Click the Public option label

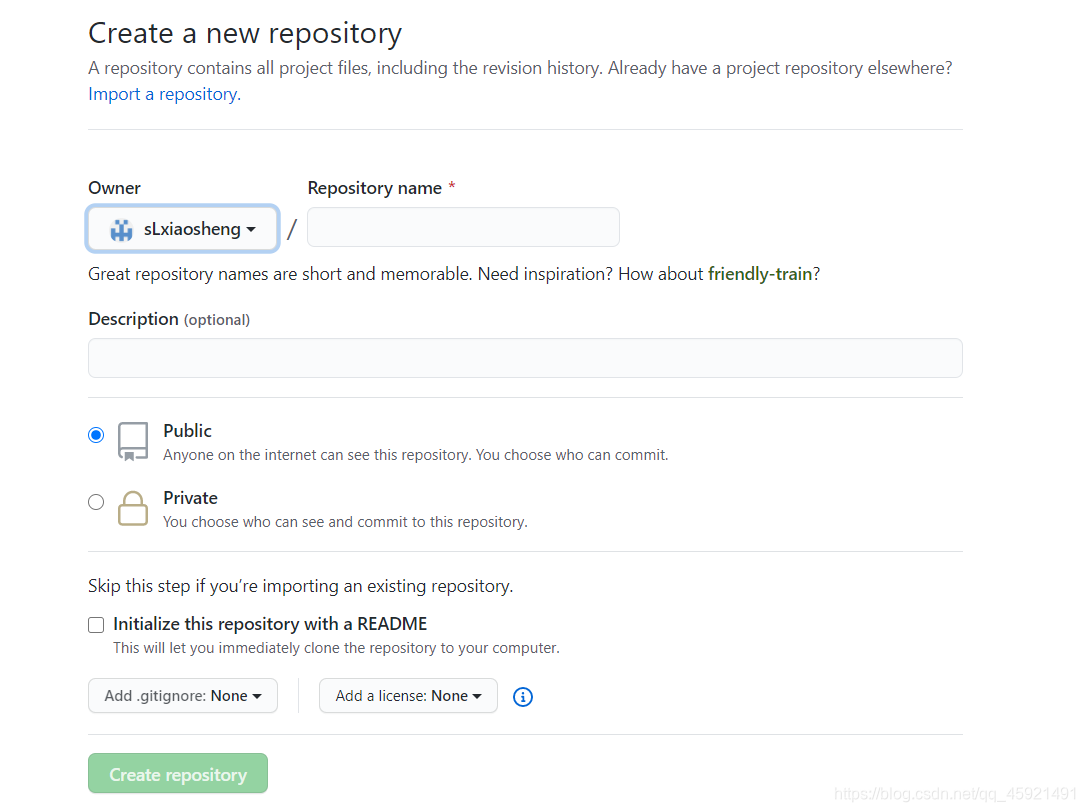pyautogui.click(x=188, y=431)
